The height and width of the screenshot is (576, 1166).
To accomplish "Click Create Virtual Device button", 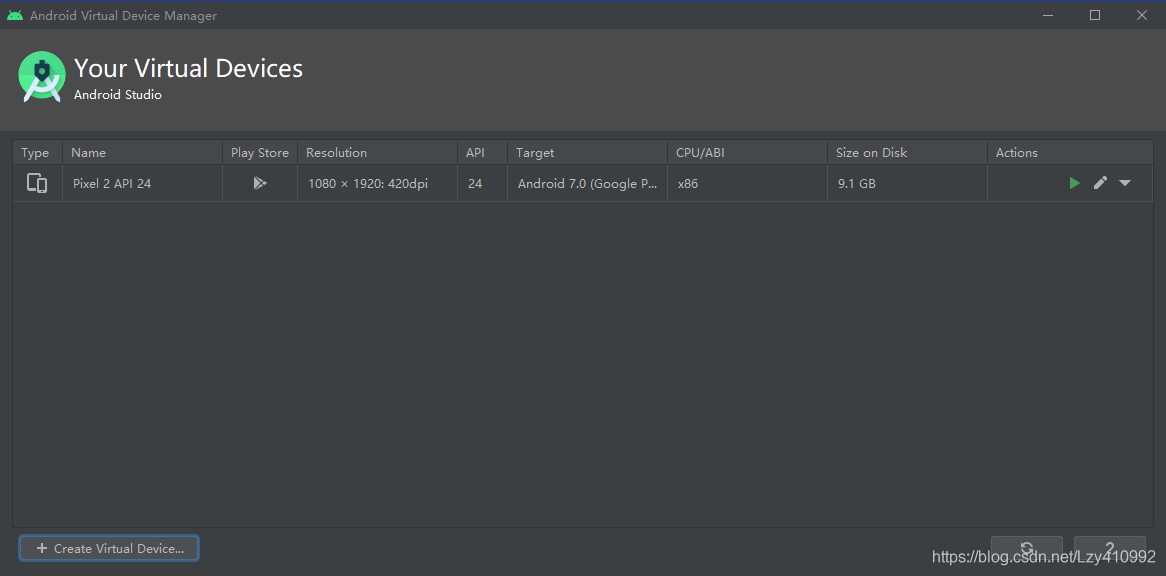I will 109,549.
